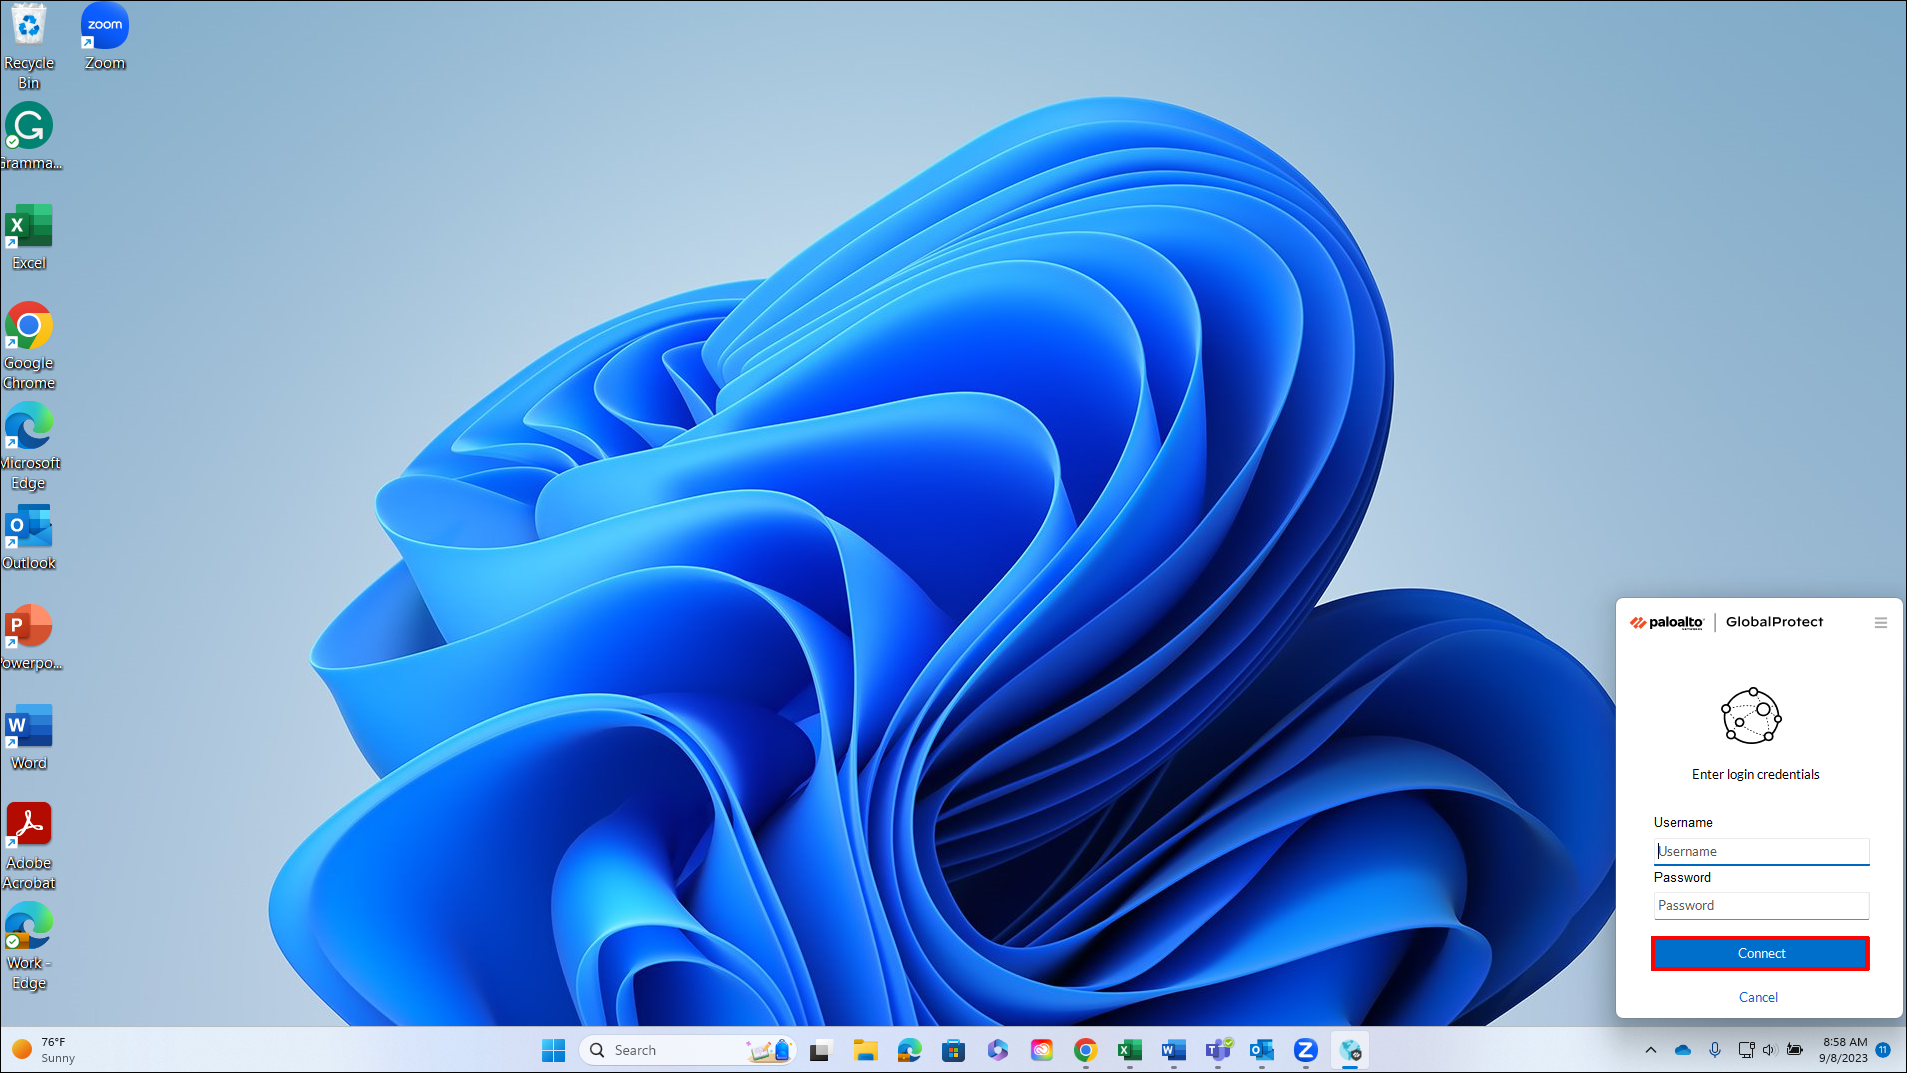
Task: Open the Windows Start menu
Action: pos(553,1050)
